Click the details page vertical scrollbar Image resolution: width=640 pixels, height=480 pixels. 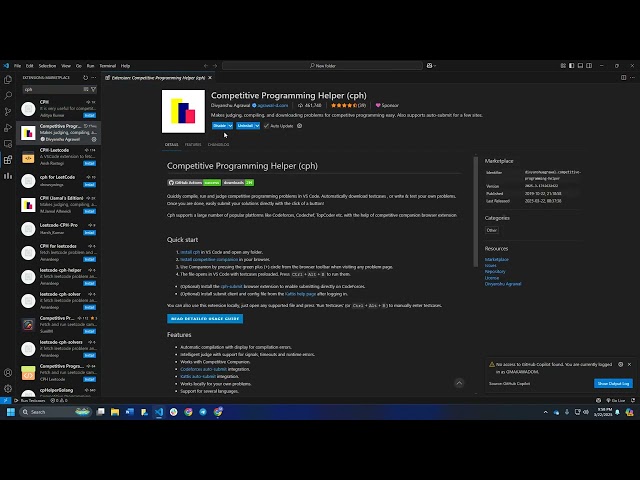pos(476,212)
